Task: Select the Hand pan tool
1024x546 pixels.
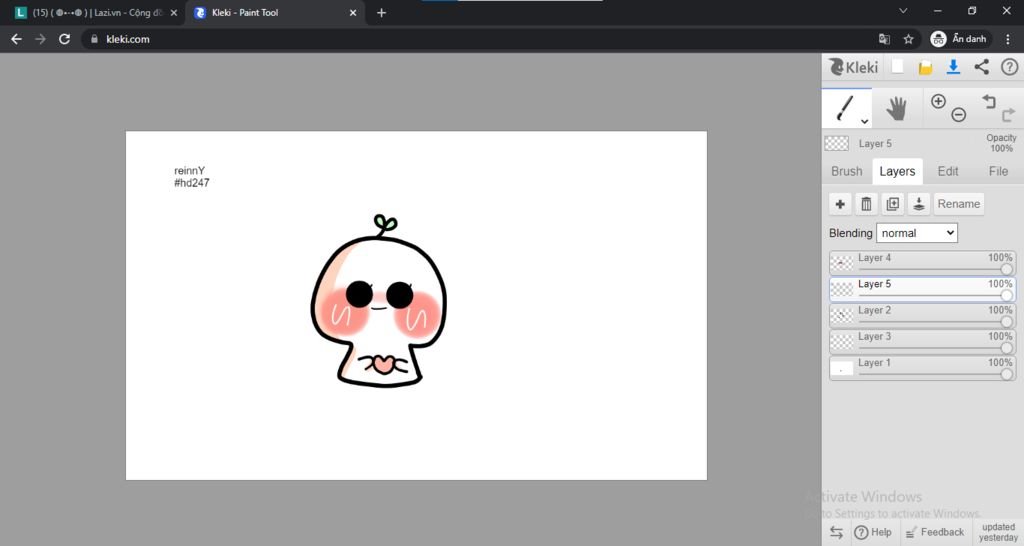Action: coord(897,108)
